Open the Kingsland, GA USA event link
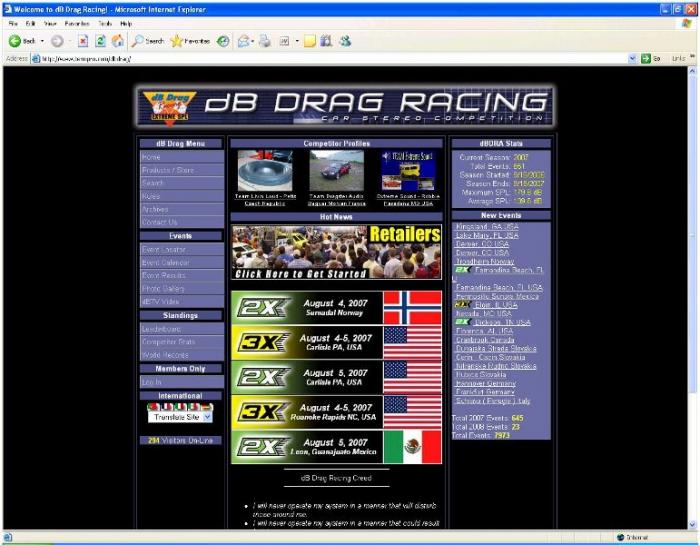The image size is (700, 545). point(487,226)
